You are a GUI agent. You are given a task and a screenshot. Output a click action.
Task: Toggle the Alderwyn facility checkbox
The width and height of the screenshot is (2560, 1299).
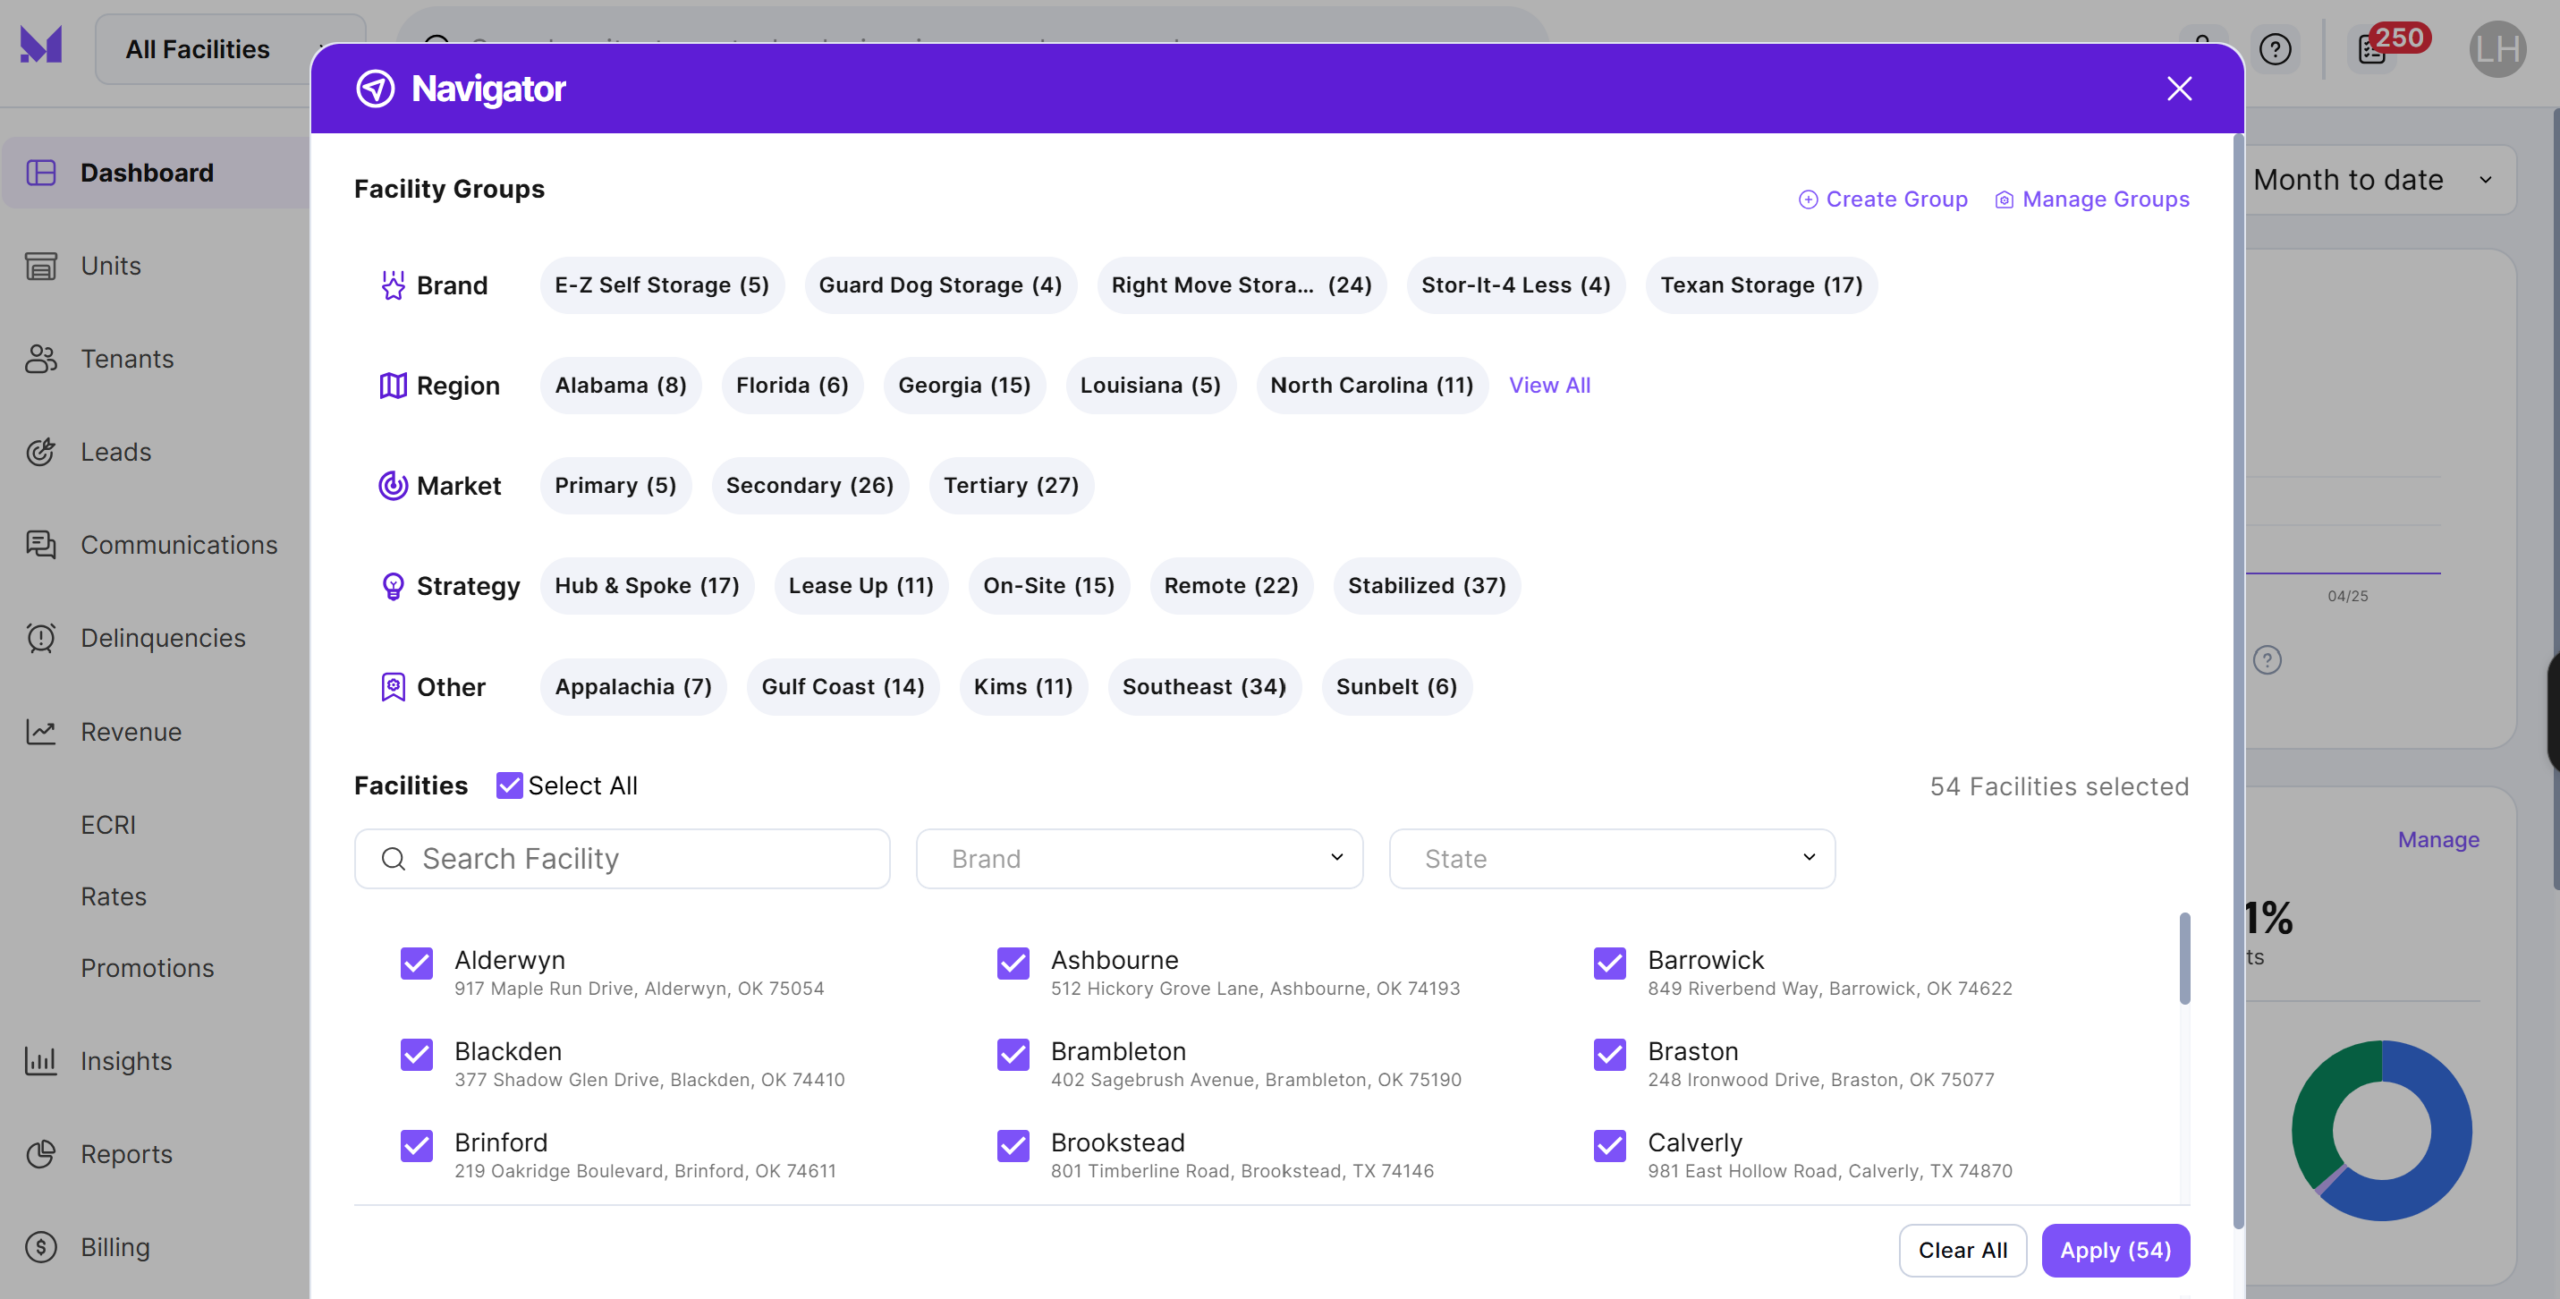point(417,963)
